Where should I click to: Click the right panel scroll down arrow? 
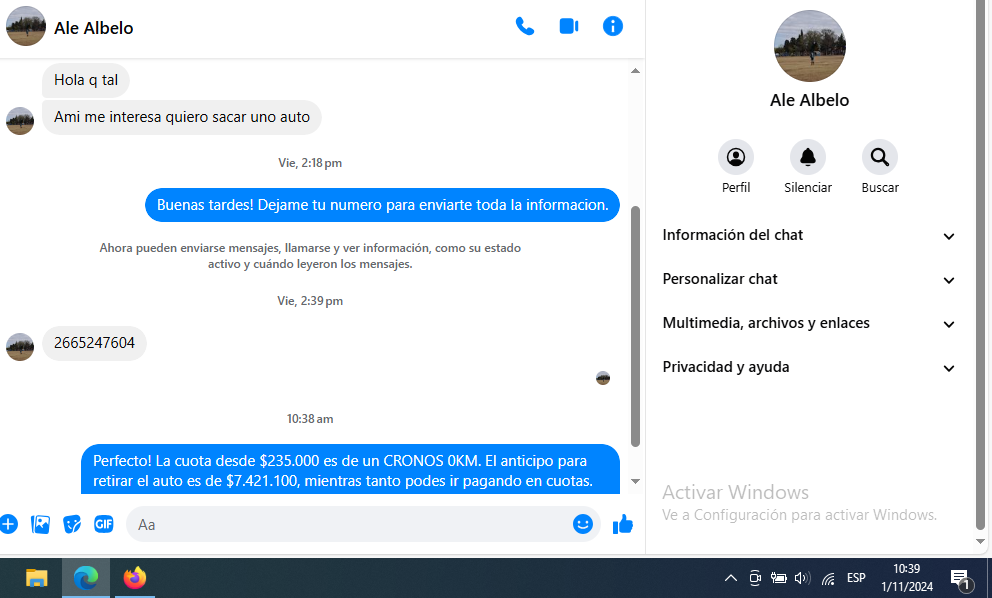[x=981, y=541]
